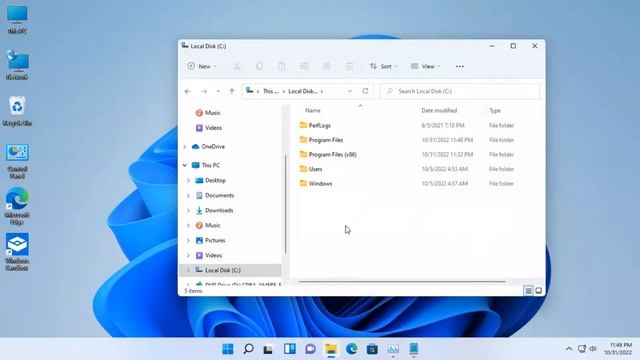Click the file list horizontal scrollbar
The width and height of the screenshot is (640, 360).
click(x=402, y=281)
